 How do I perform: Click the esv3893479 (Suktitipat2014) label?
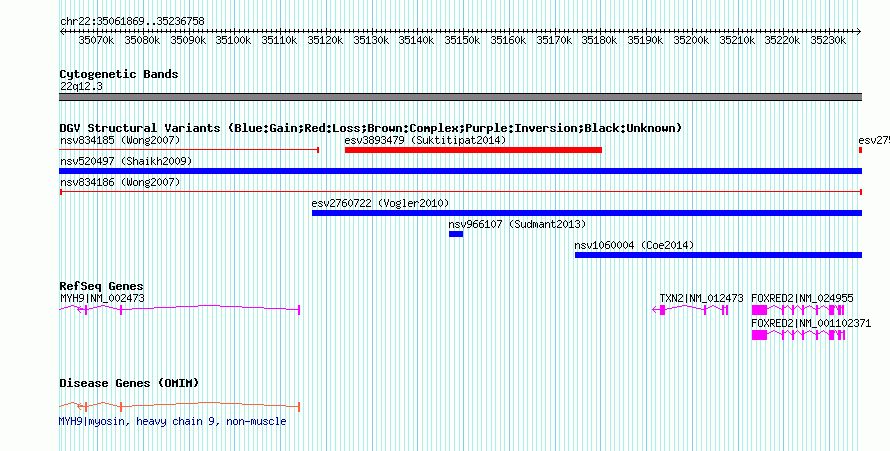coord(425,140)
